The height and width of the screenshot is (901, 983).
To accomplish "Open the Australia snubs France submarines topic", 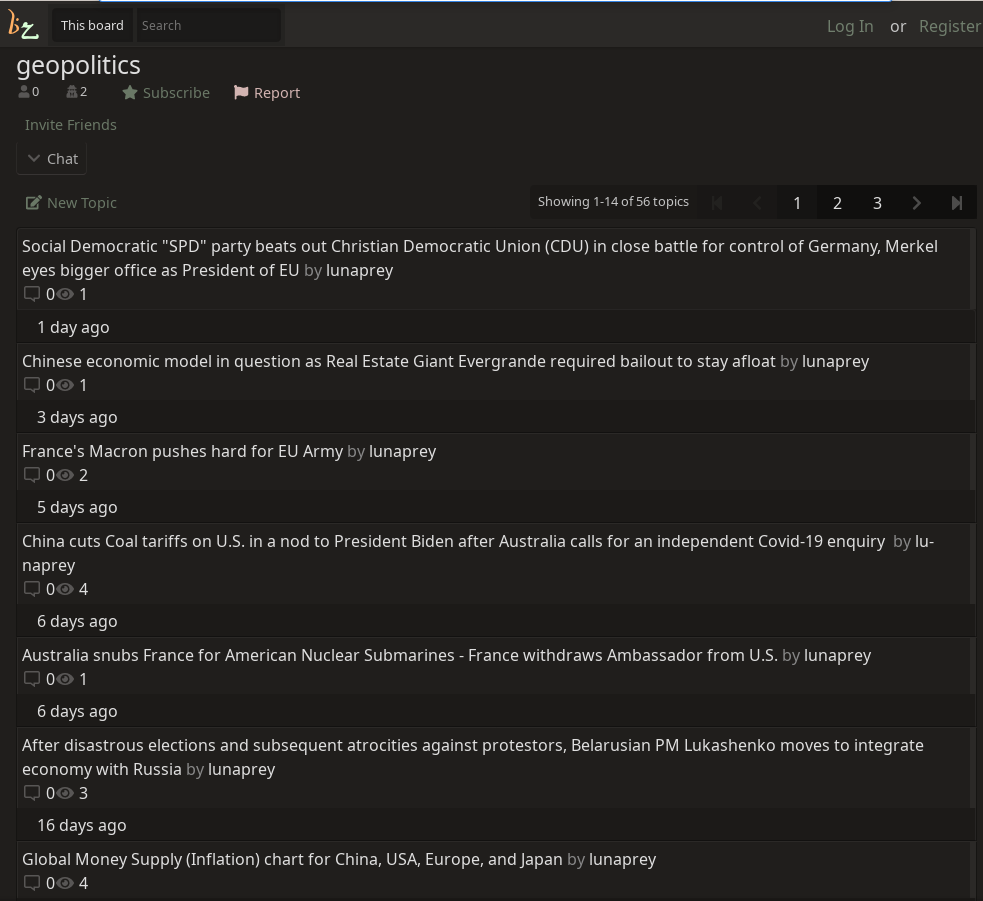I will click(399, 655).
